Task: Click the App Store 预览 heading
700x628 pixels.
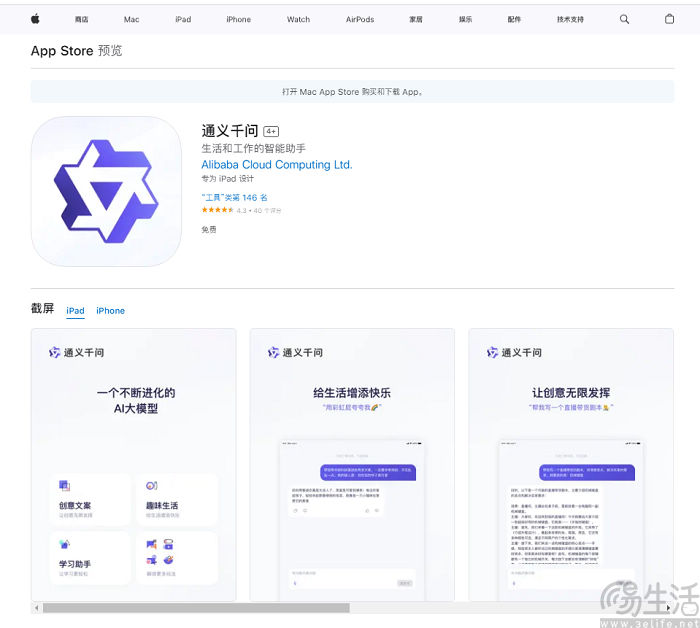Action: tap(76, 51)
